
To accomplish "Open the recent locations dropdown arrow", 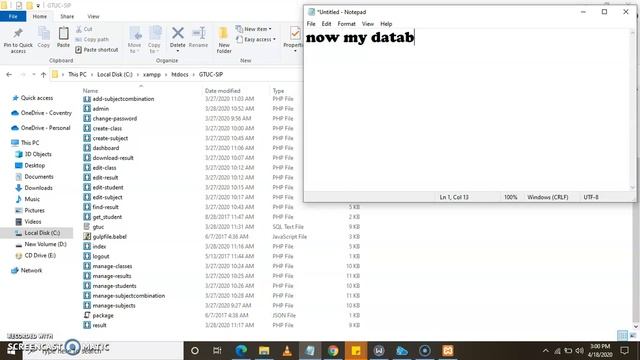I will (x=33, y=75).
